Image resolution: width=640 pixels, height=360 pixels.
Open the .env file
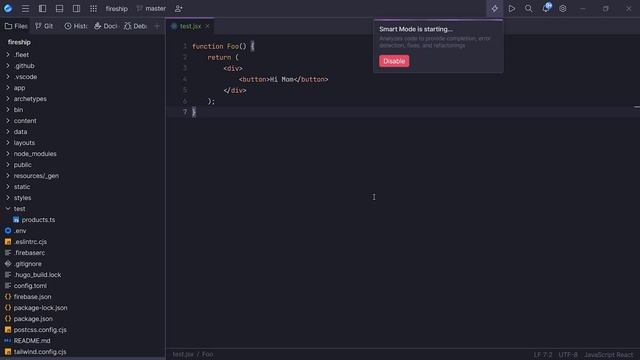coord(83,231)
